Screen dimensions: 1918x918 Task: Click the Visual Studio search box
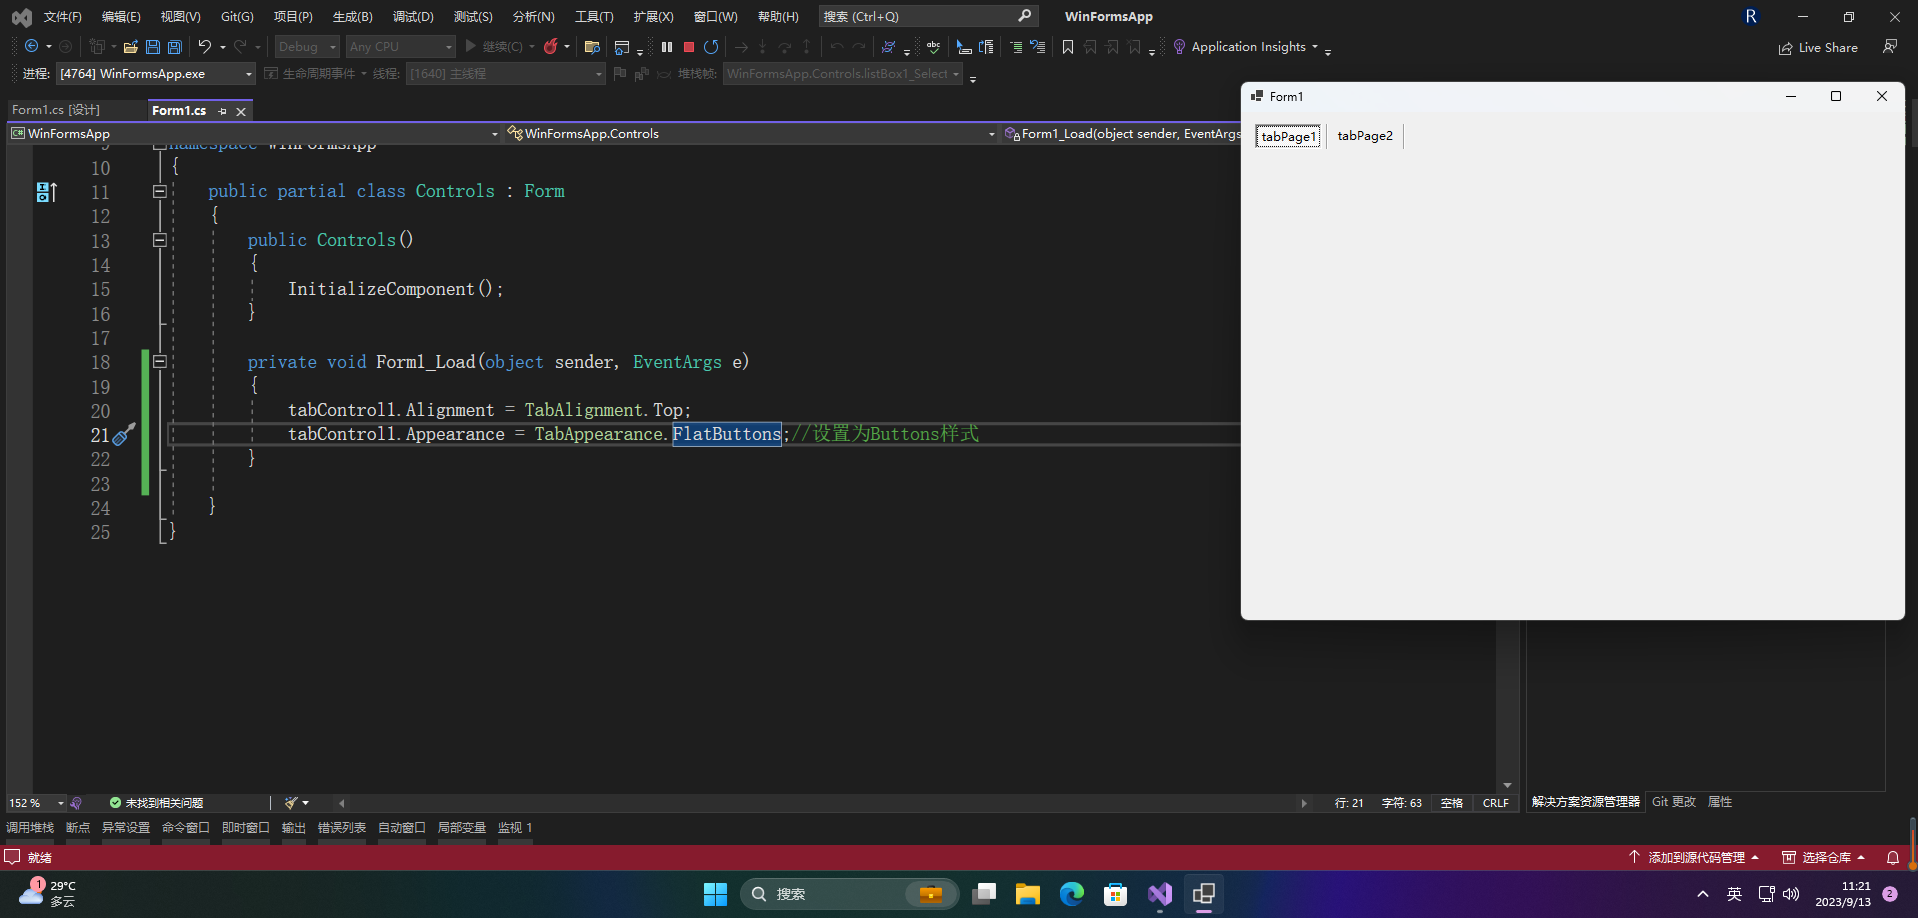click(x=928, y=16)
